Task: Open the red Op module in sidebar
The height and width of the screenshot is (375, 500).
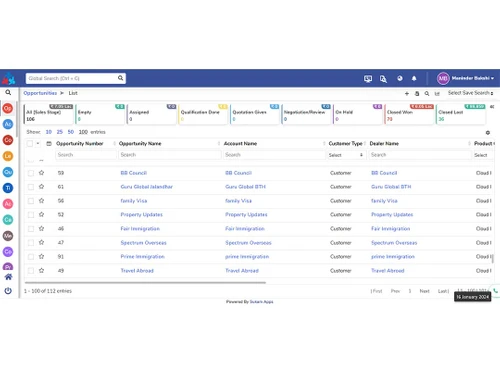Action: 8,108
